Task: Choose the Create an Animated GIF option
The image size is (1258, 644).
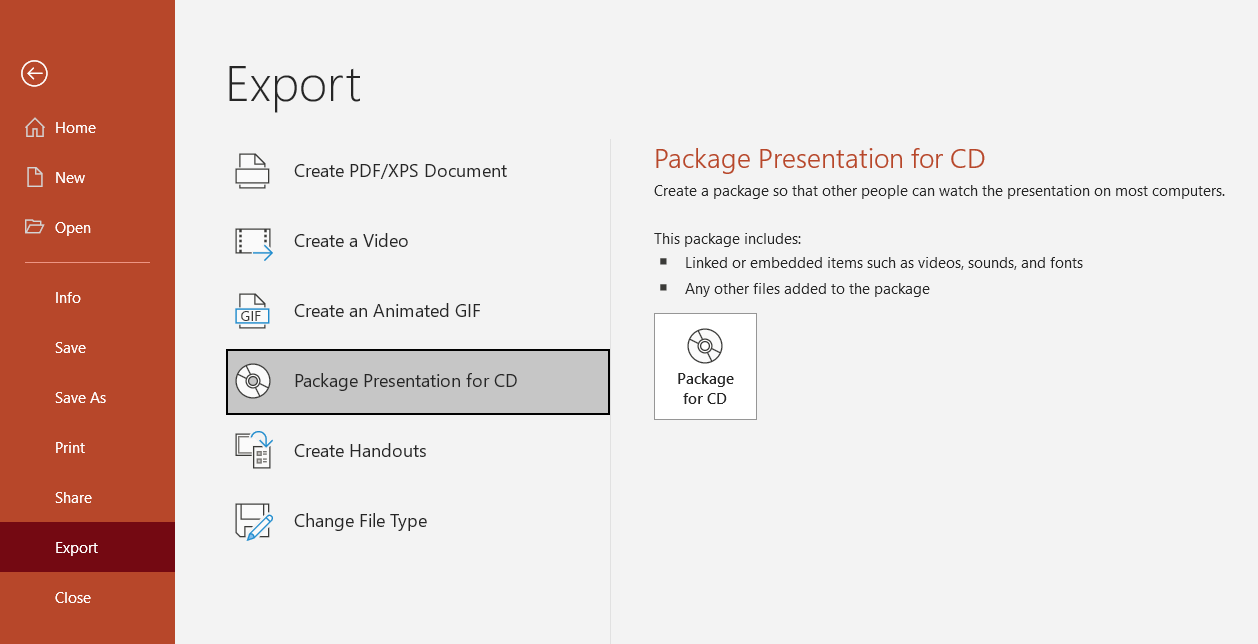Action: [418, 311]
